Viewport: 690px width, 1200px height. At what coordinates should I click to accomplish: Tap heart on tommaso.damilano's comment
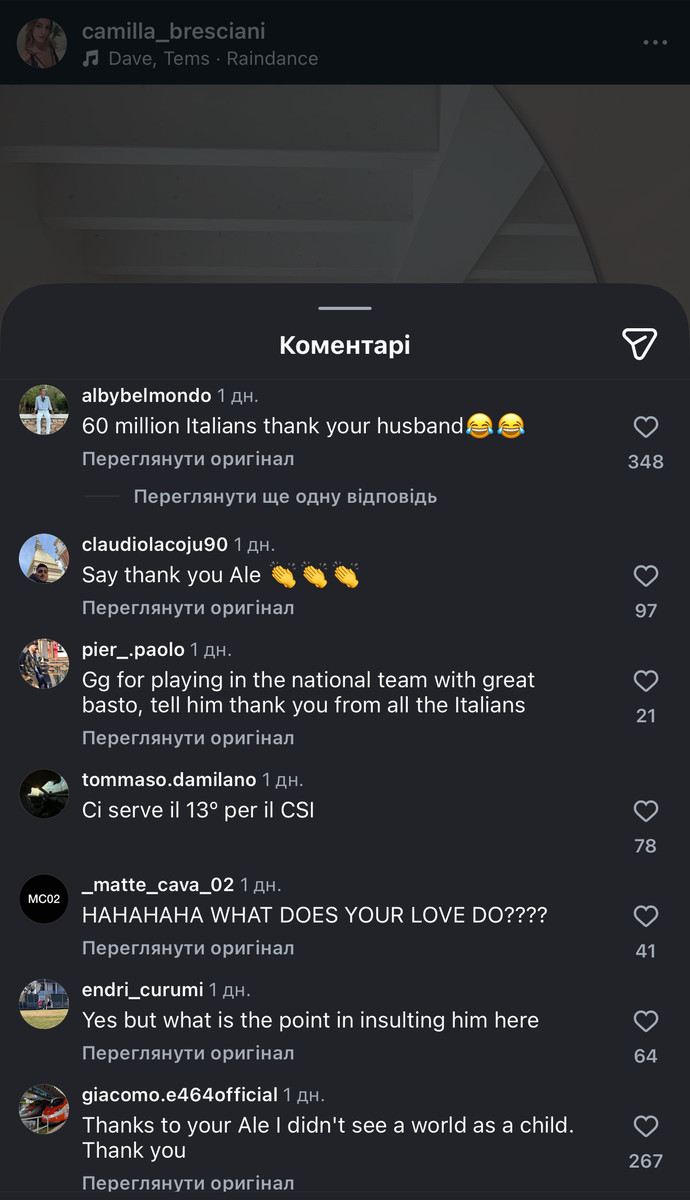646,811
